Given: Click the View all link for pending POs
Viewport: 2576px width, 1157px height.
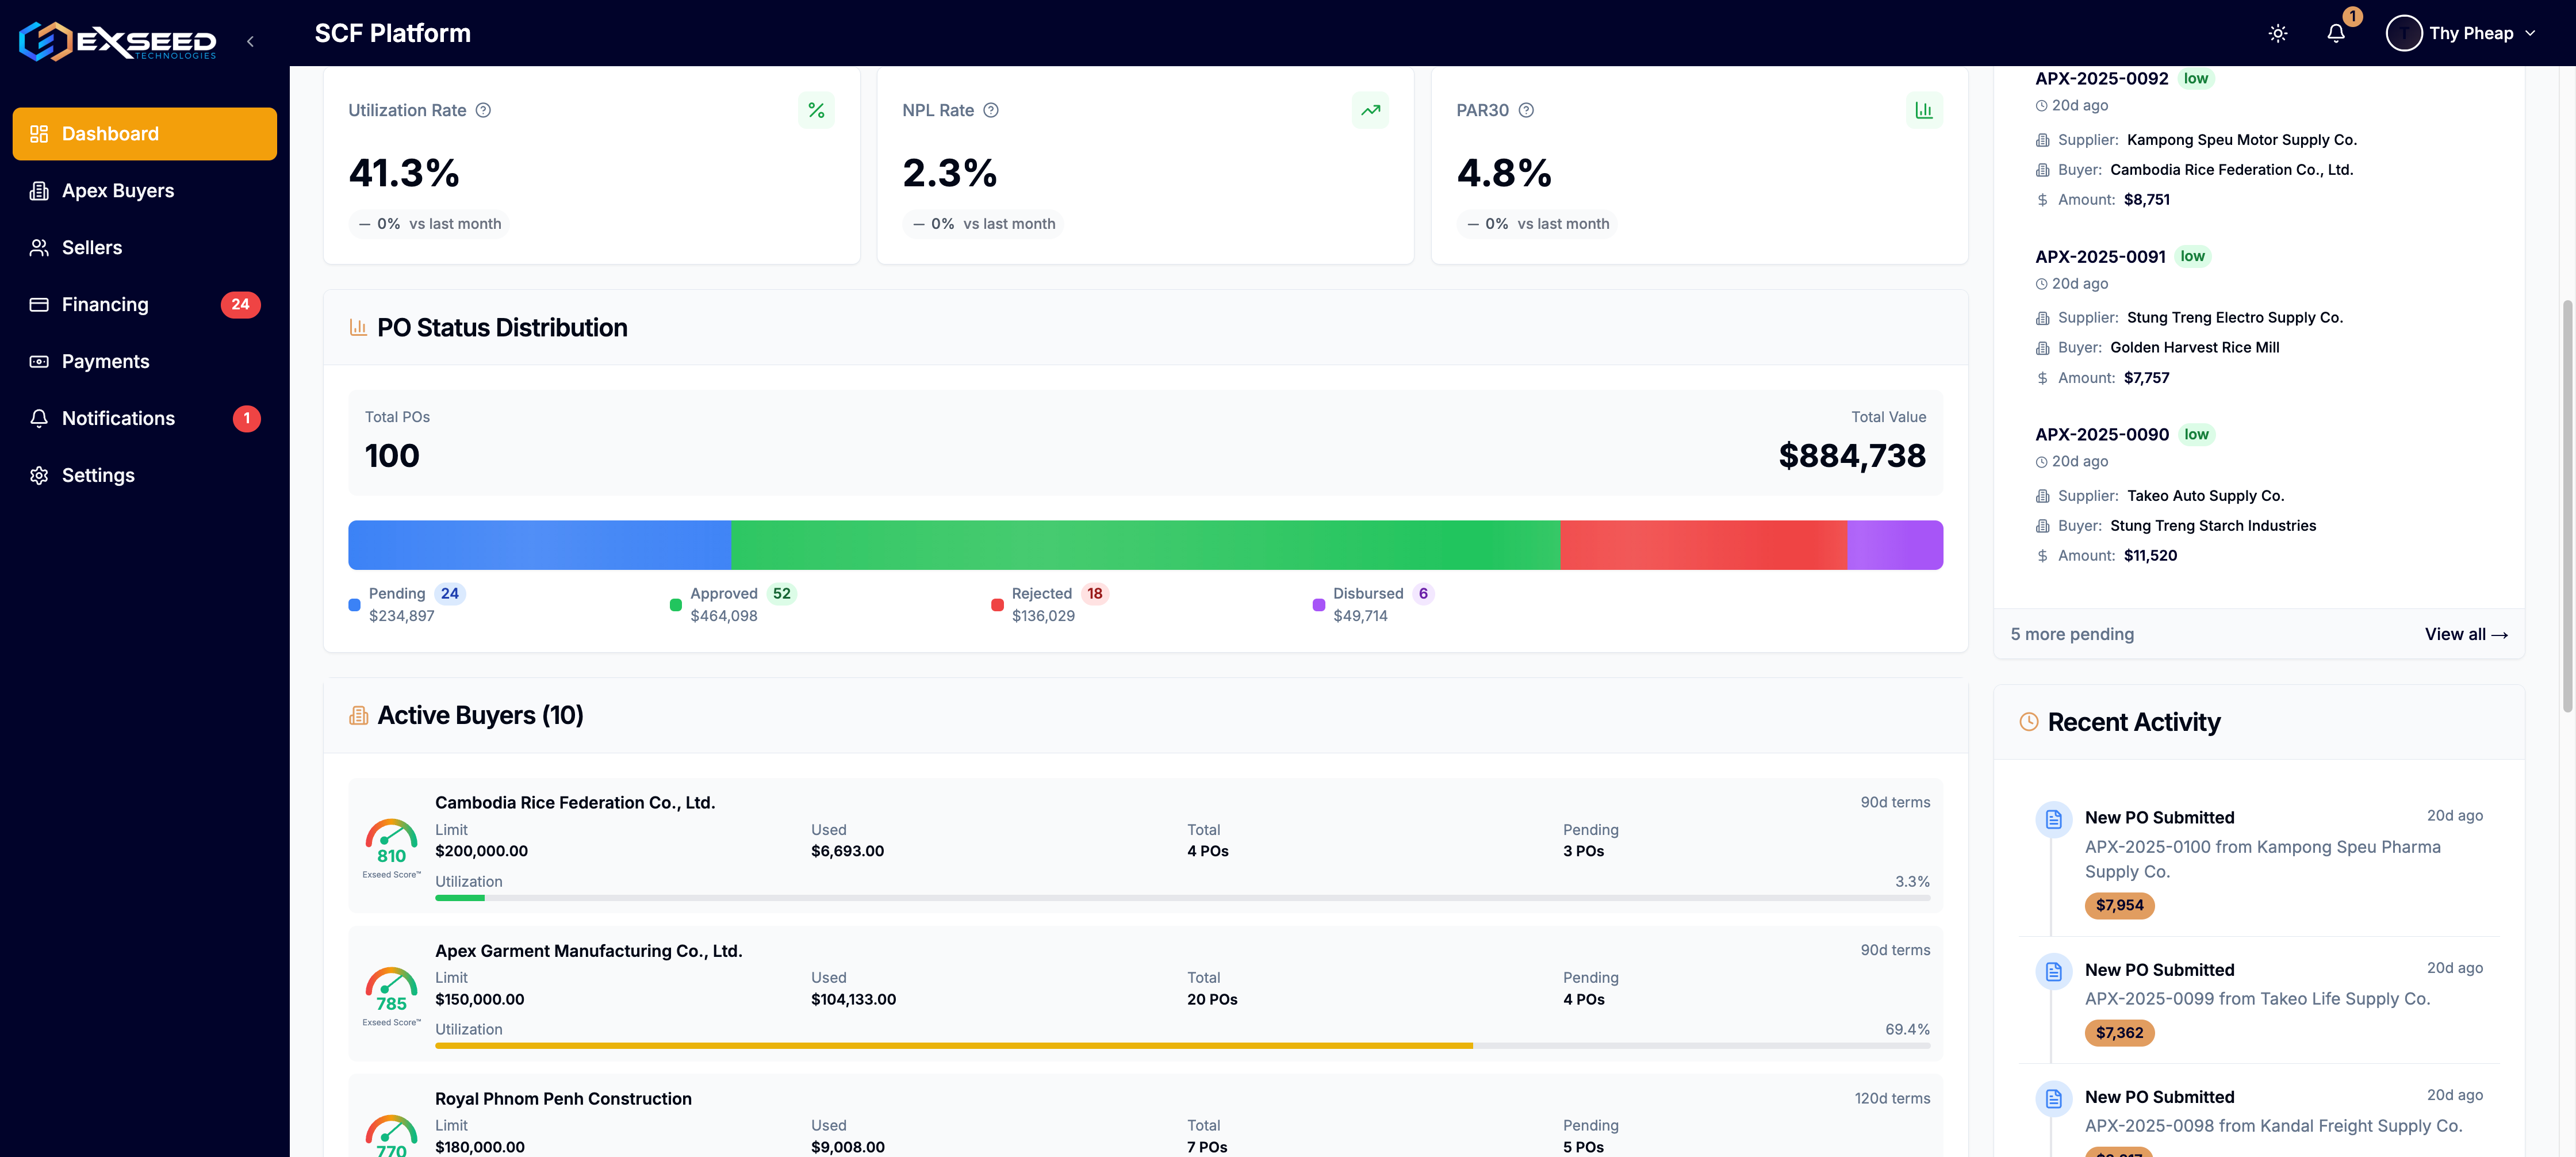Looking at the screenshot, I should pyautogui.click(x=2466, y=634).
